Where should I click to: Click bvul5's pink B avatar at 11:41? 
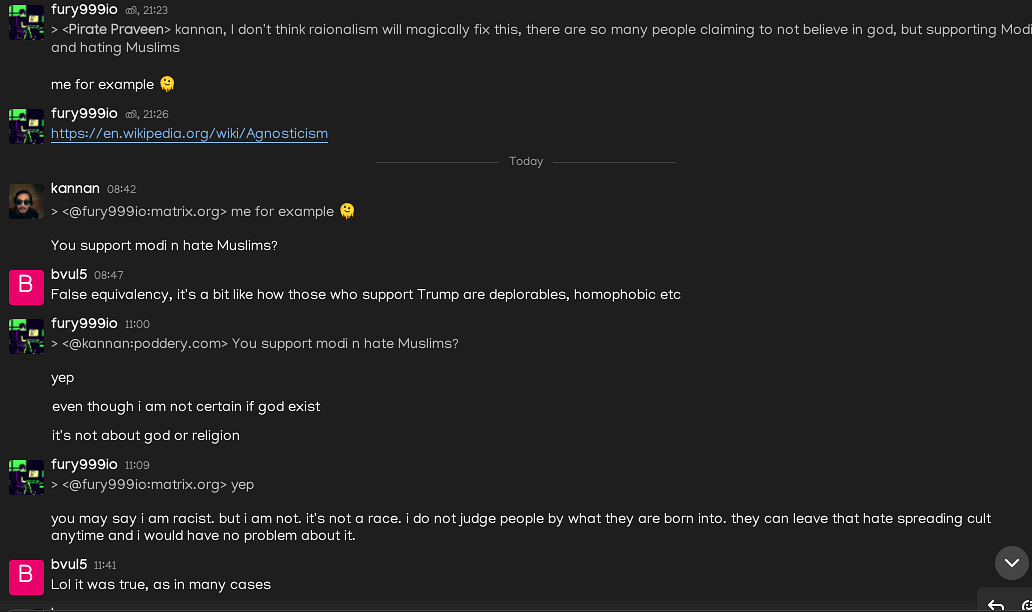tap(26, 577)
